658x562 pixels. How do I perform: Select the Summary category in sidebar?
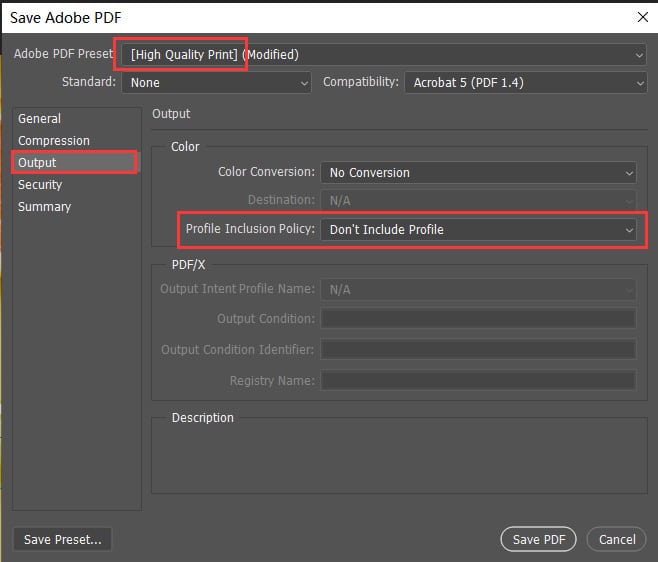(x=76, y=207)
